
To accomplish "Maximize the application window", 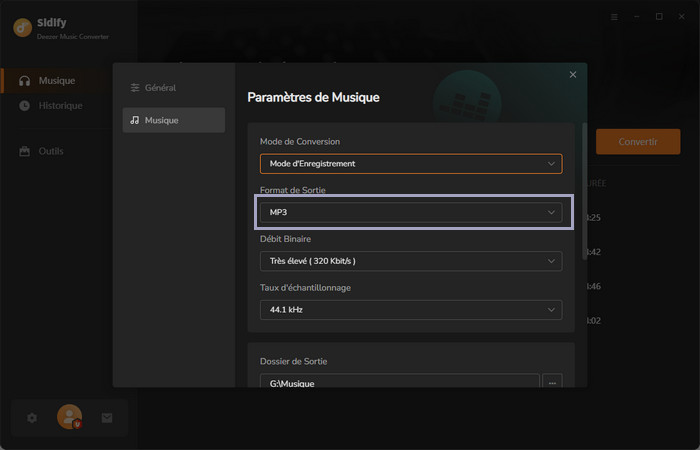I will point(658,17).
